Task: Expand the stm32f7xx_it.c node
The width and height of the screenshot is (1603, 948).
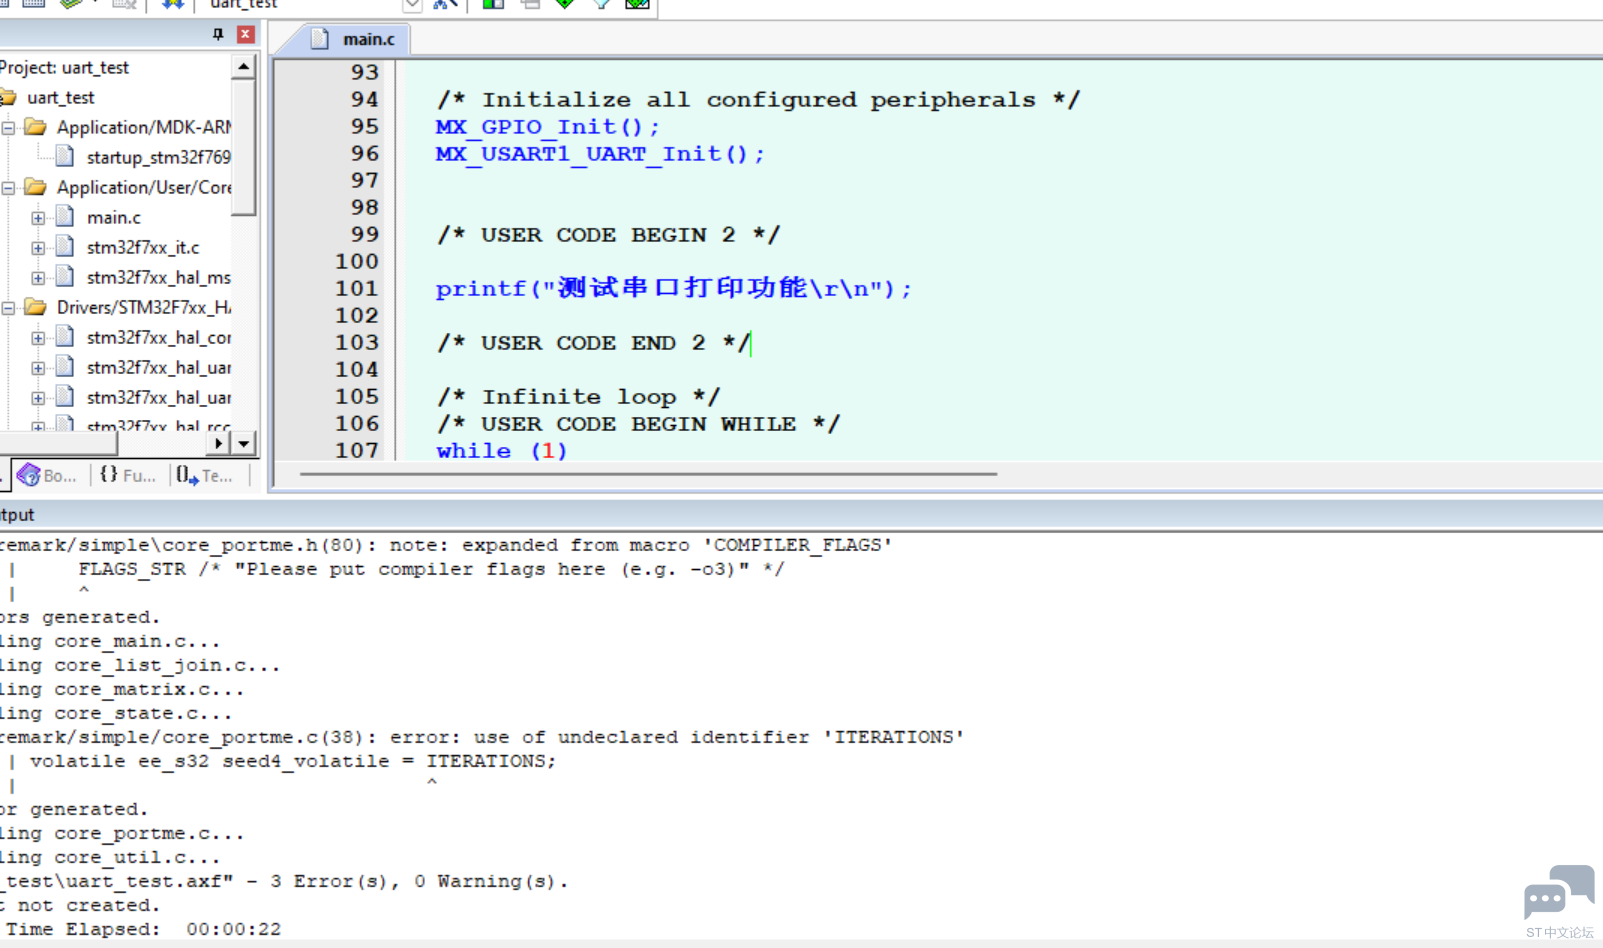Action: pyautogui.click(x=38, y=248)
